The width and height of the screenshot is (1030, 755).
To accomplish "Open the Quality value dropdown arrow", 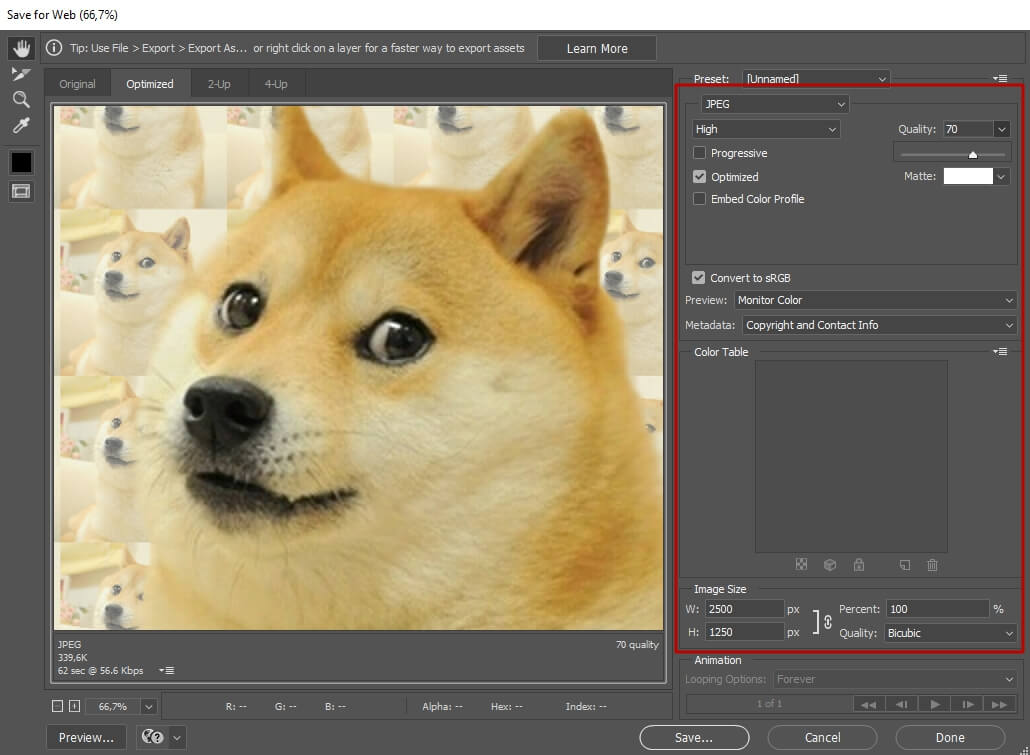I will point(1002,129).
